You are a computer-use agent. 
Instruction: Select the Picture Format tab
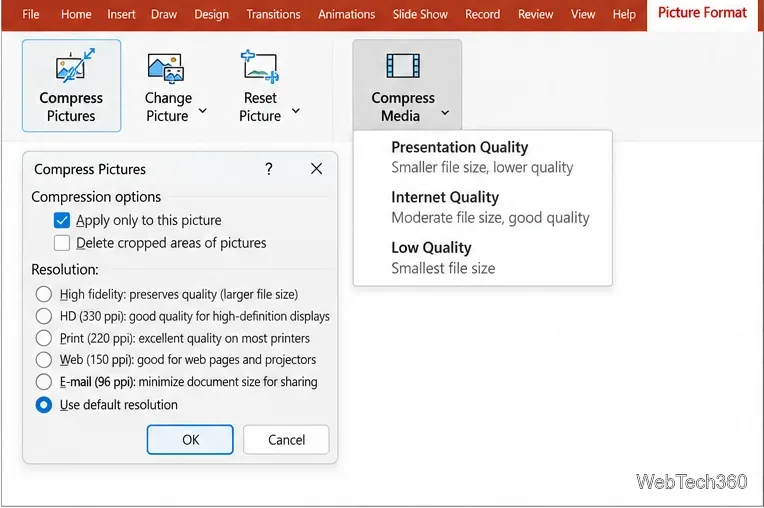(702, 13)
